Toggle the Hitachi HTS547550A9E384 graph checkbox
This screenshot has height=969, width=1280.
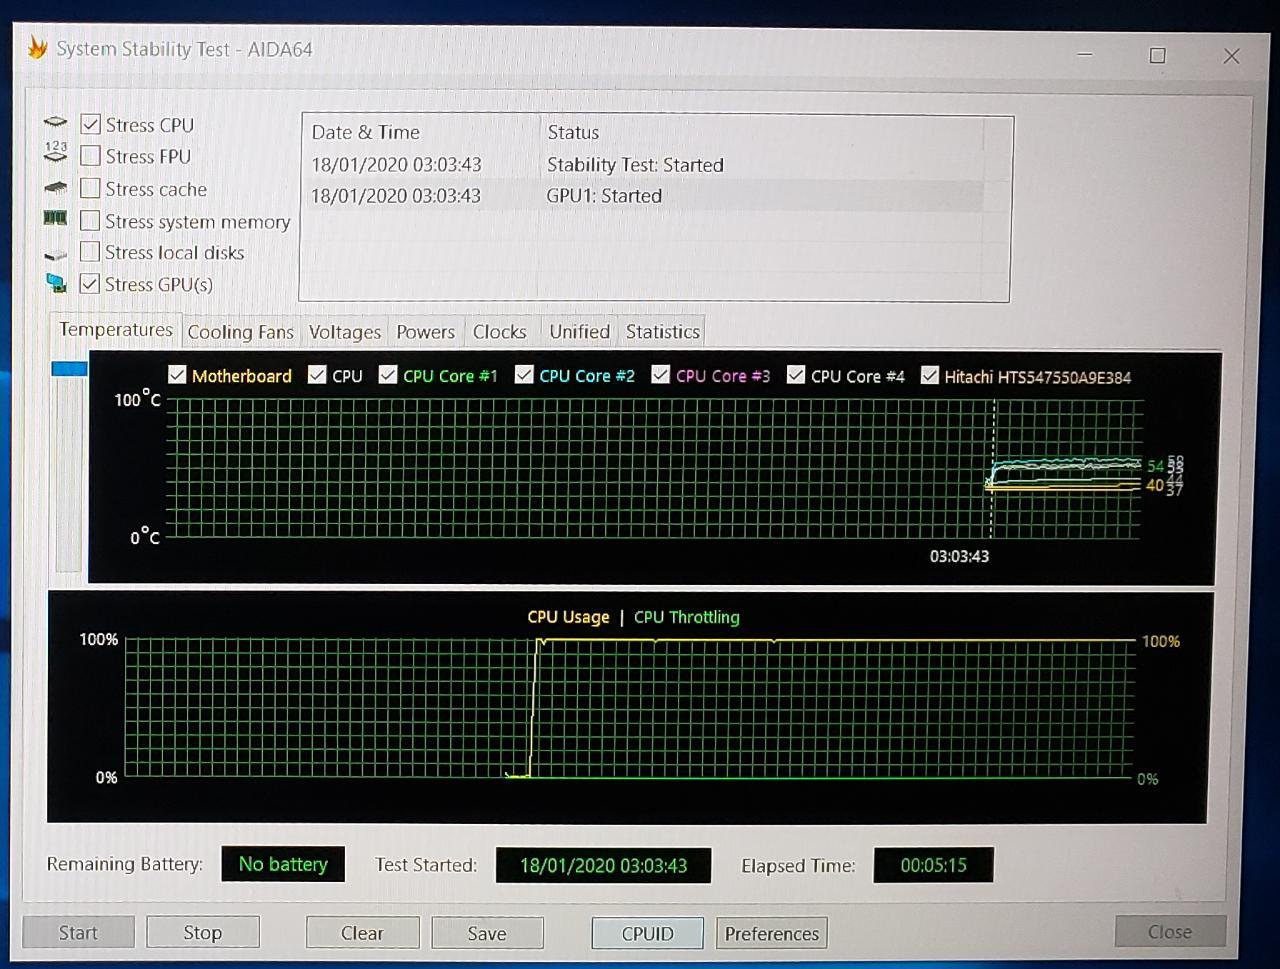pyautogui.click(x=930, y=376)
